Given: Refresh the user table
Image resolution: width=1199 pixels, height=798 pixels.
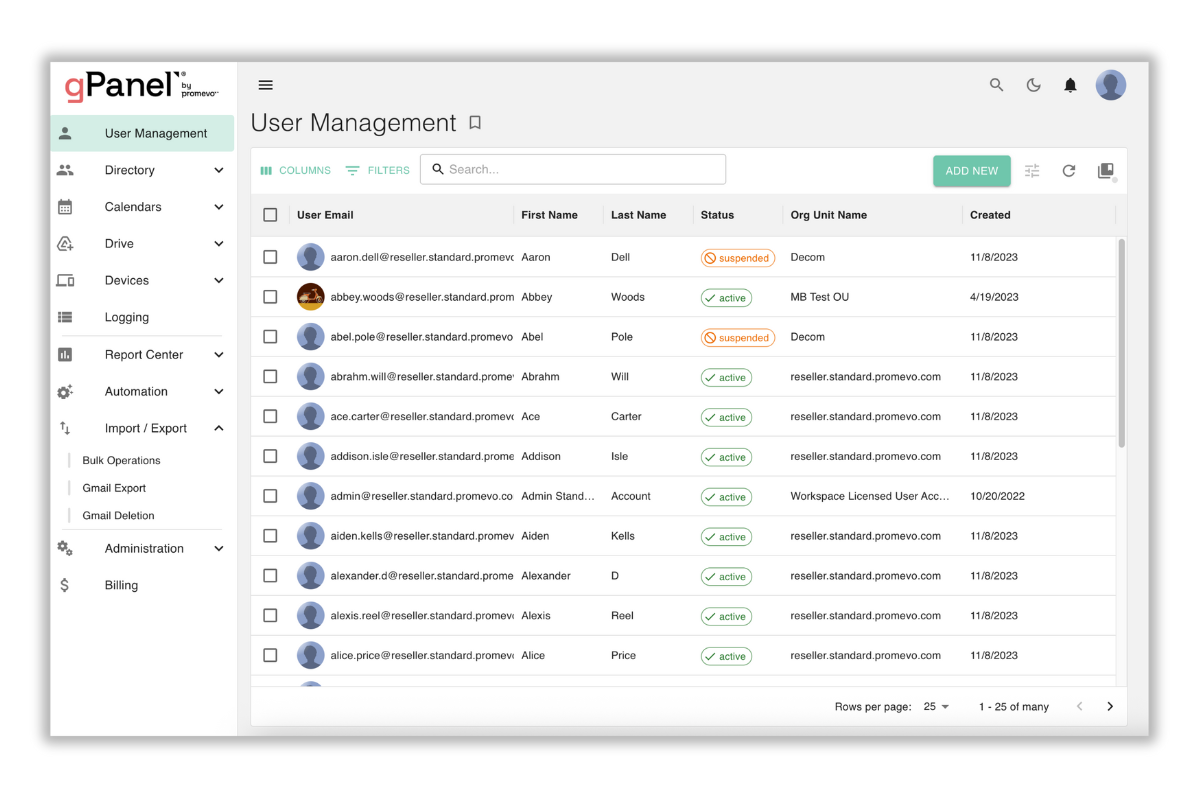Looking at the screenshot, I should pyautogui.click(x=1068, y=170).
